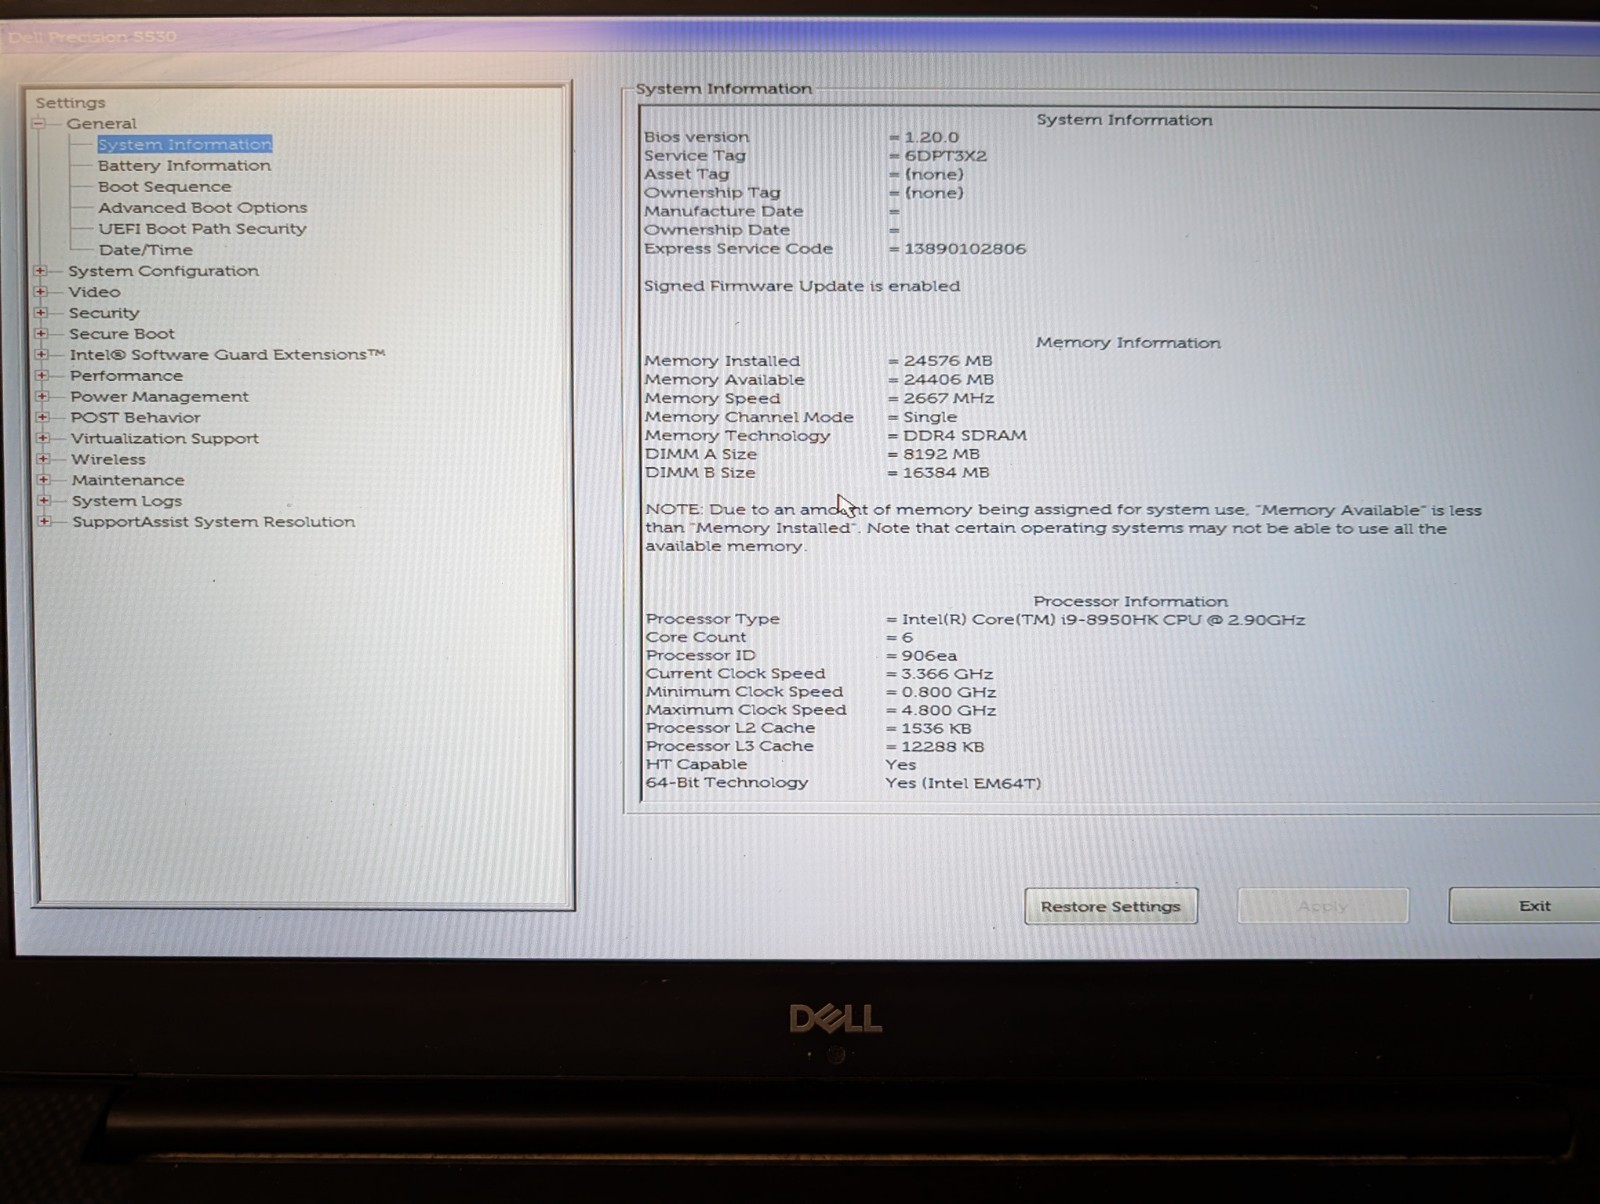Click Memory Installed value 24576 MB

(x=948, y=361)
